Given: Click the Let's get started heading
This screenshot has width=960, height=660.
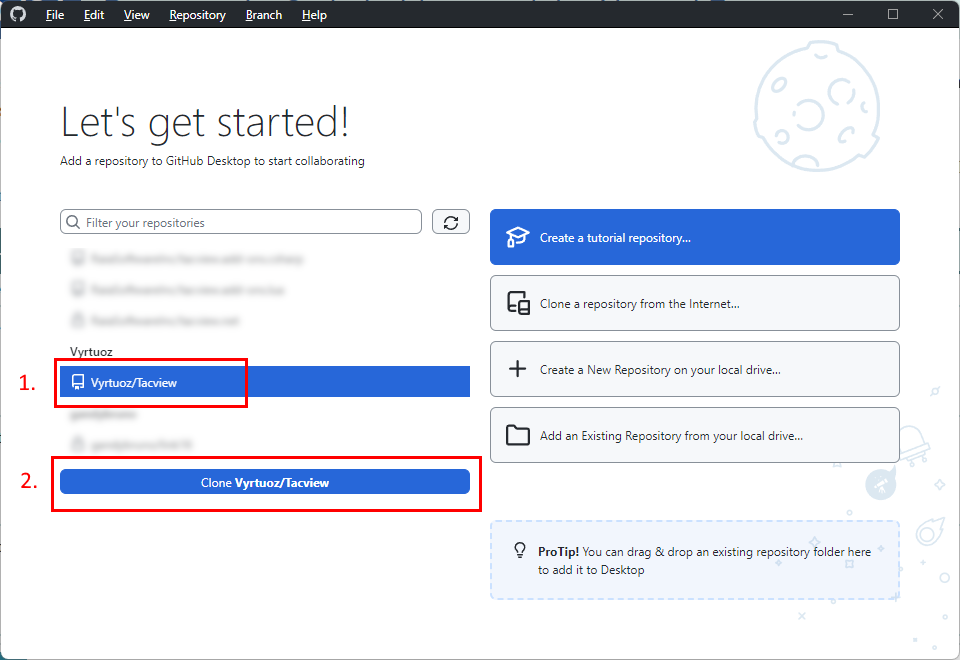Looking at the screenshot, I should tap(204, 122).
